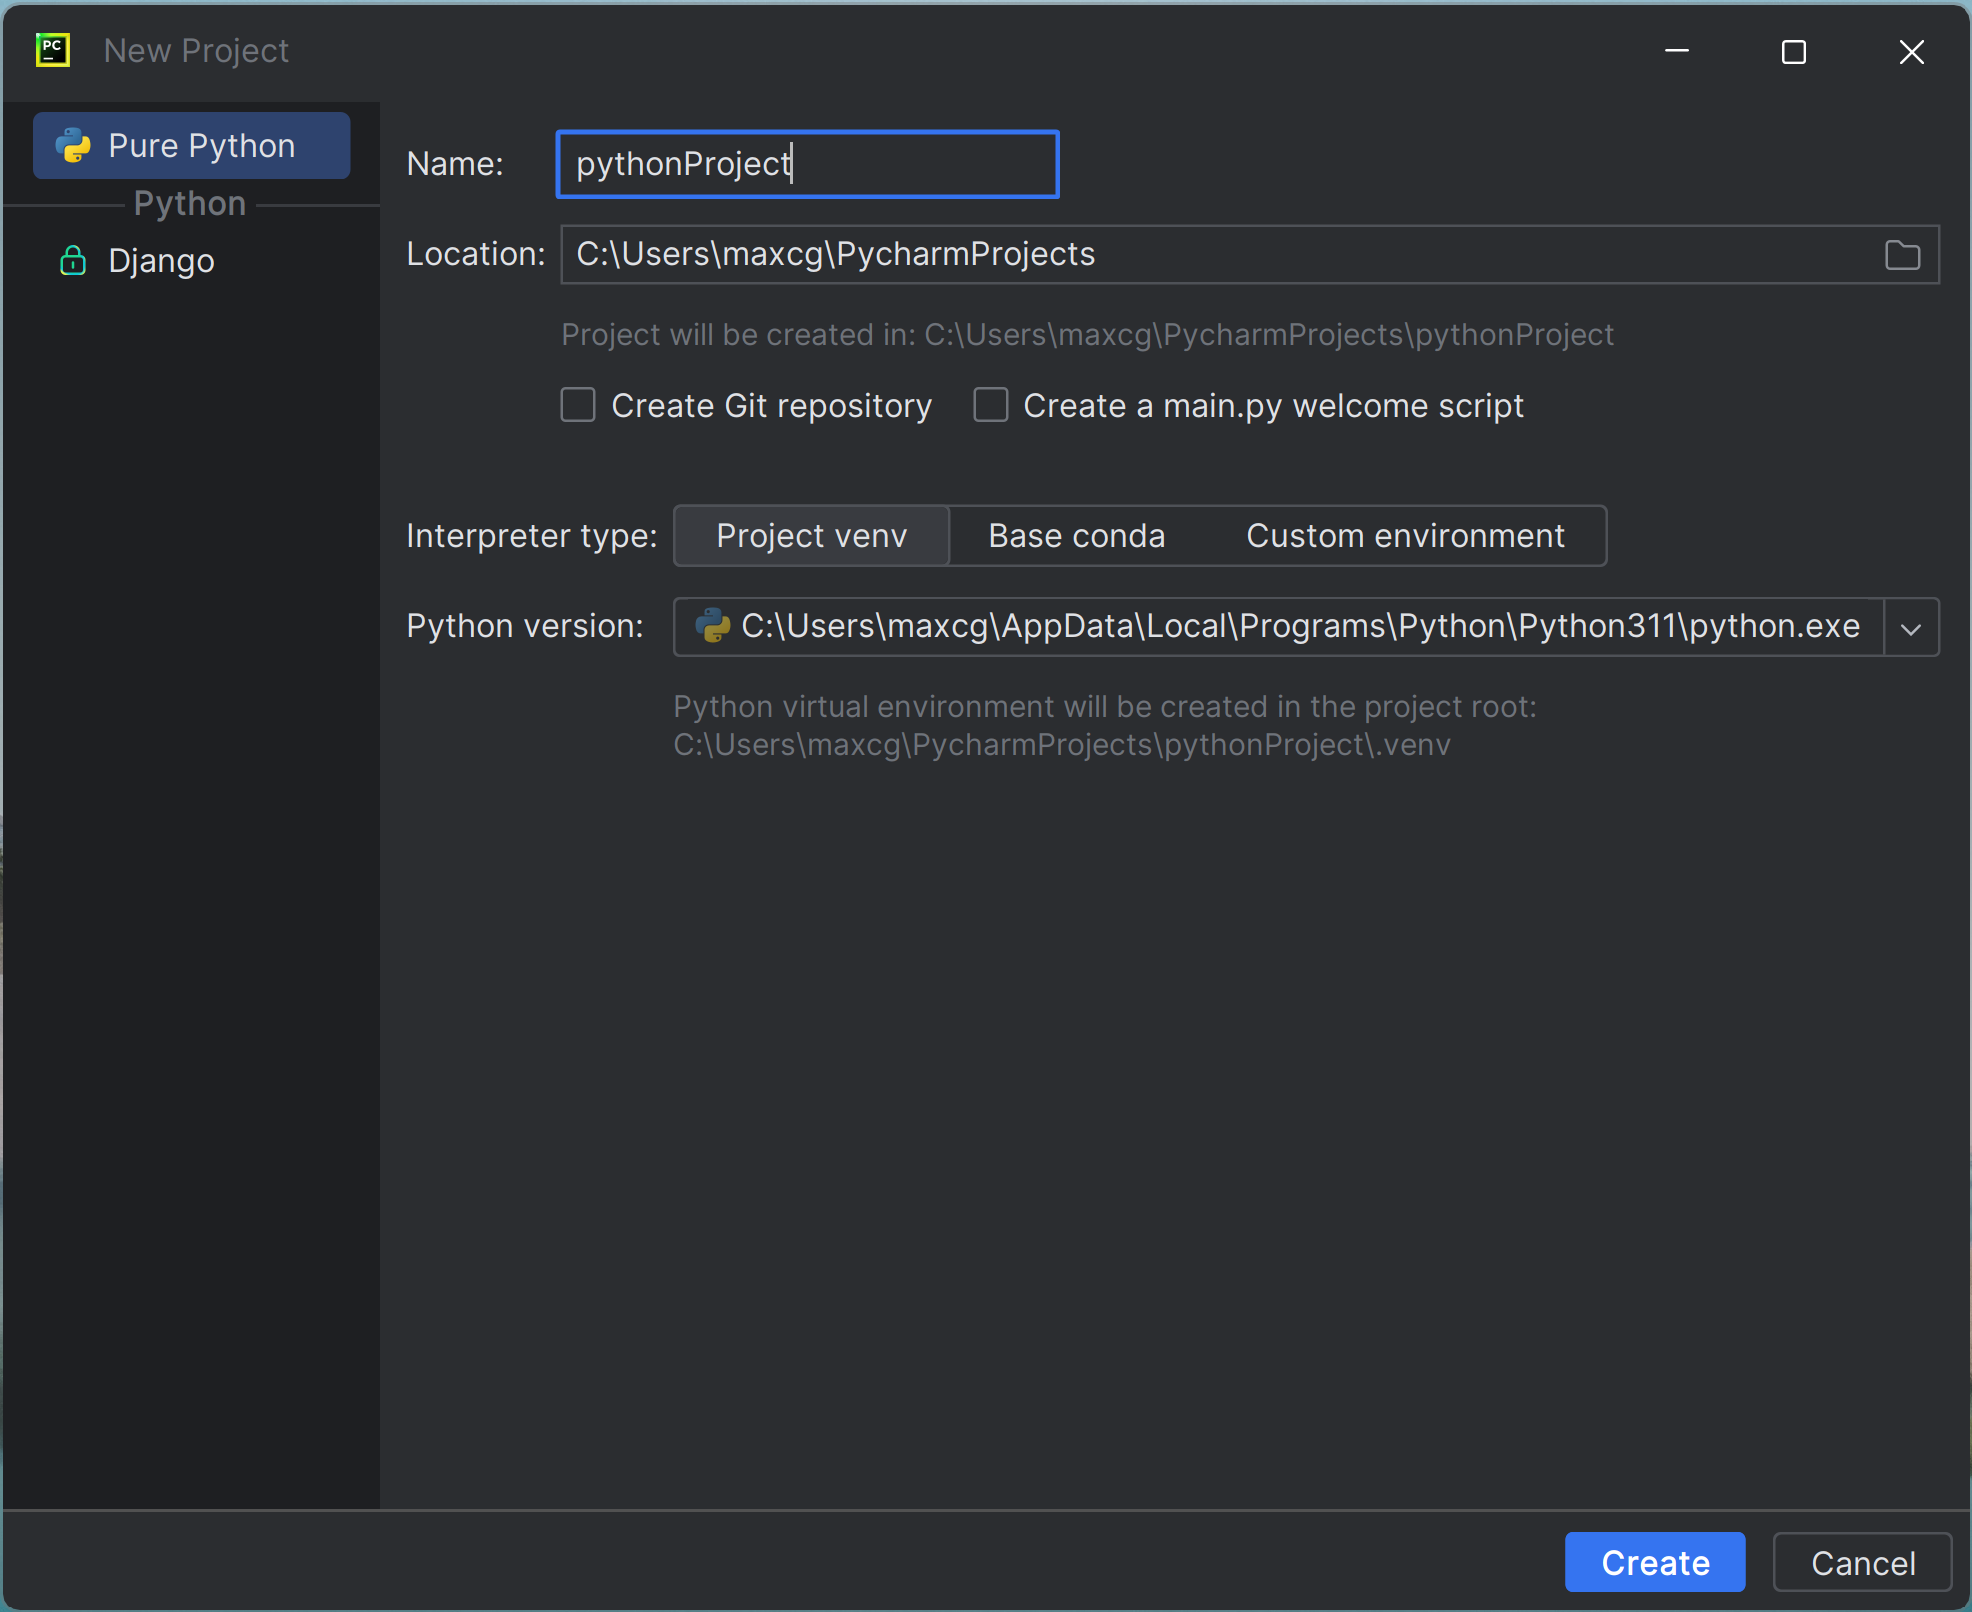This screenshot has height=1612, width=1972.
Task: Open the Python interpreter path selector
Action: 1280,626
